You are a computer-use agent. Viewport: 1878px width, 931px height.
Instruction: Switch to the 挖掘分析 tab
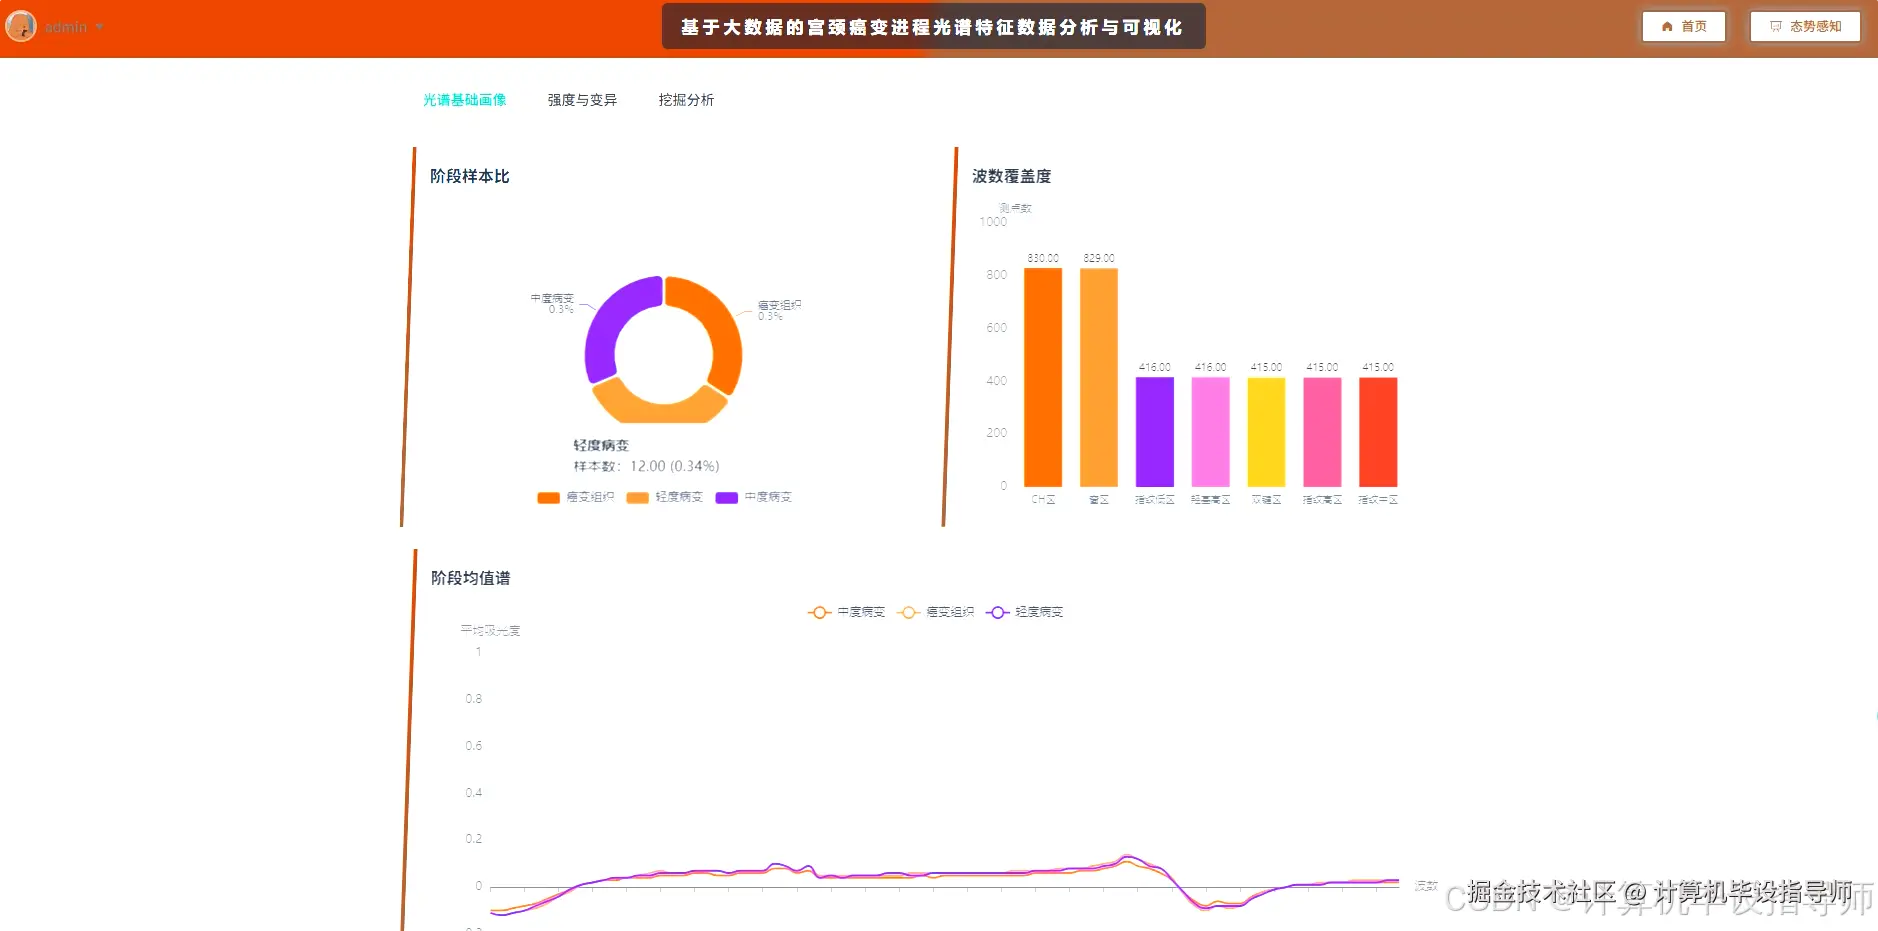pyautogui.click(x=686, y=100)
